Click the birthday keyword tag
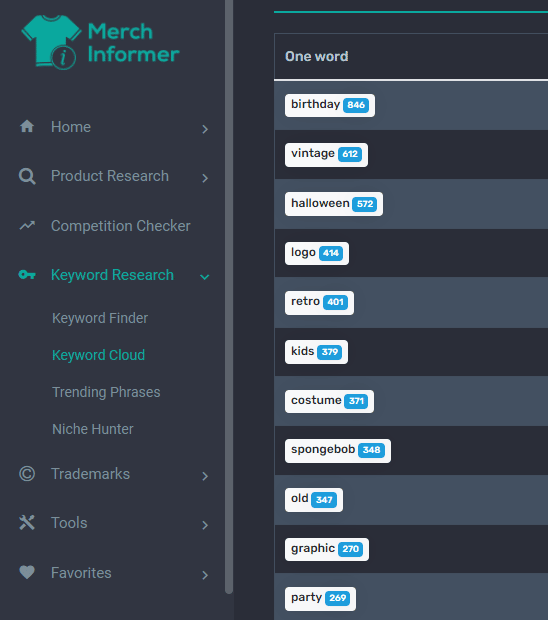 (330, 105)
